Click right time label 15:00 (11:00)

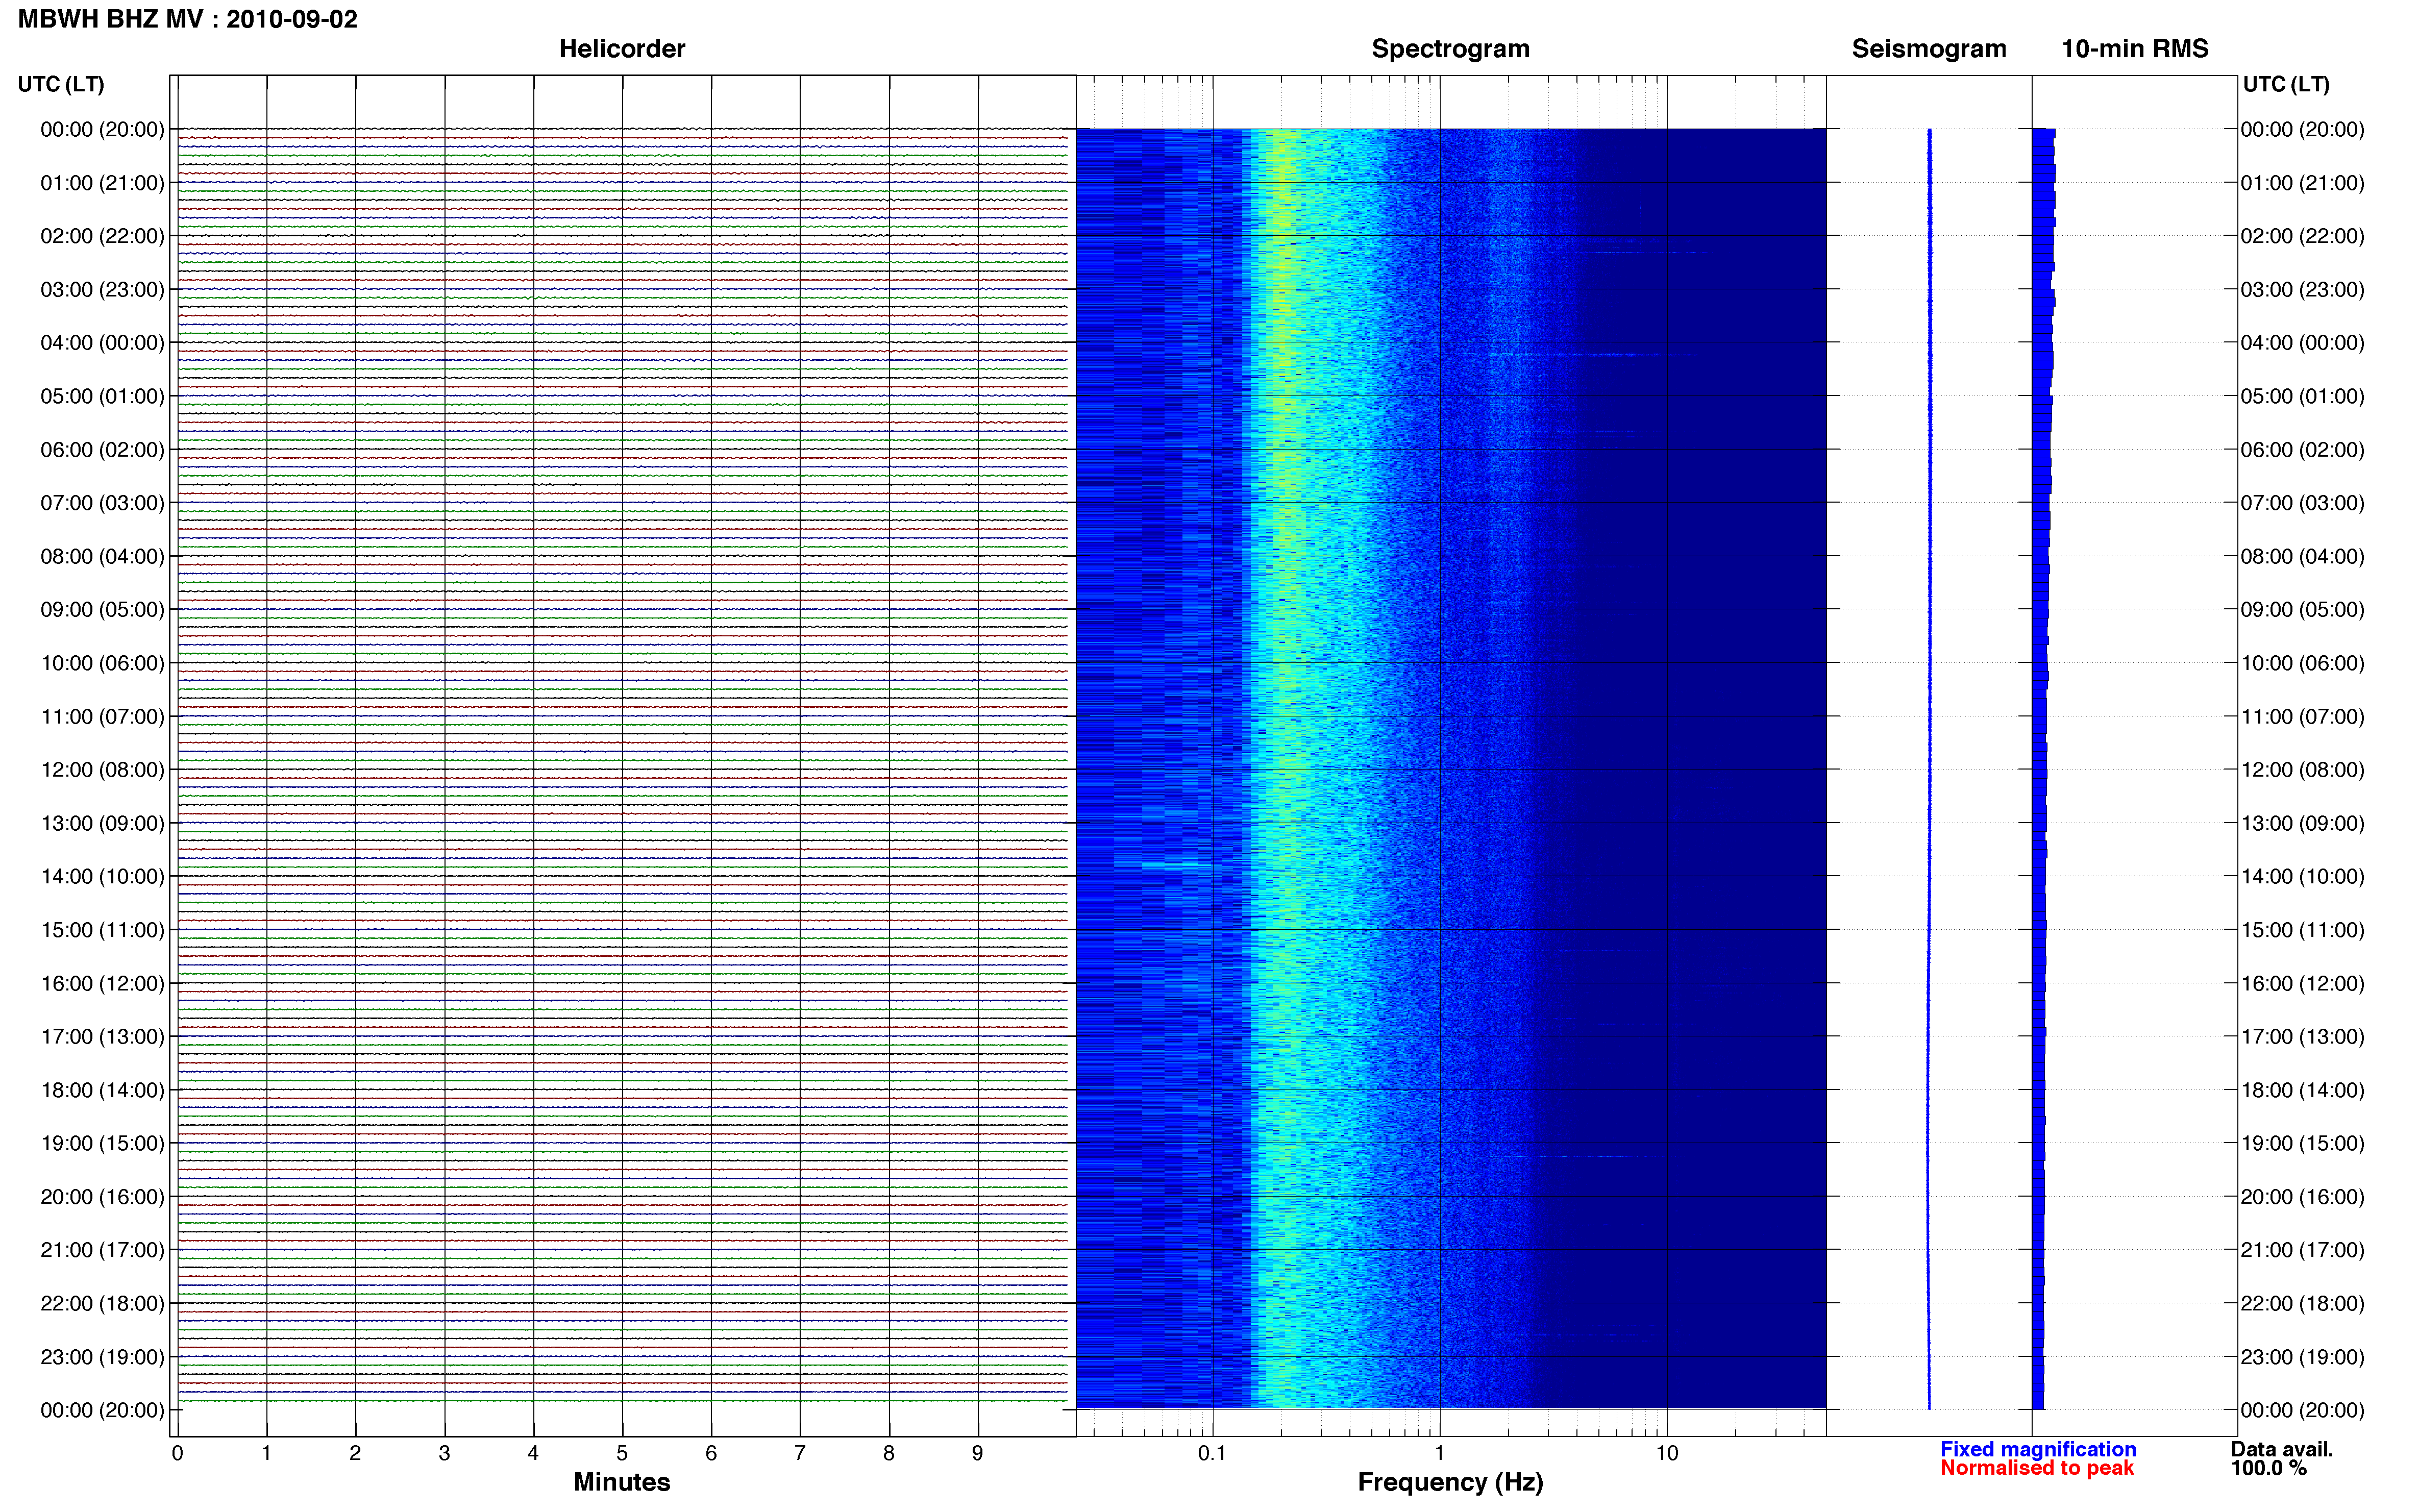[2302, 930]
